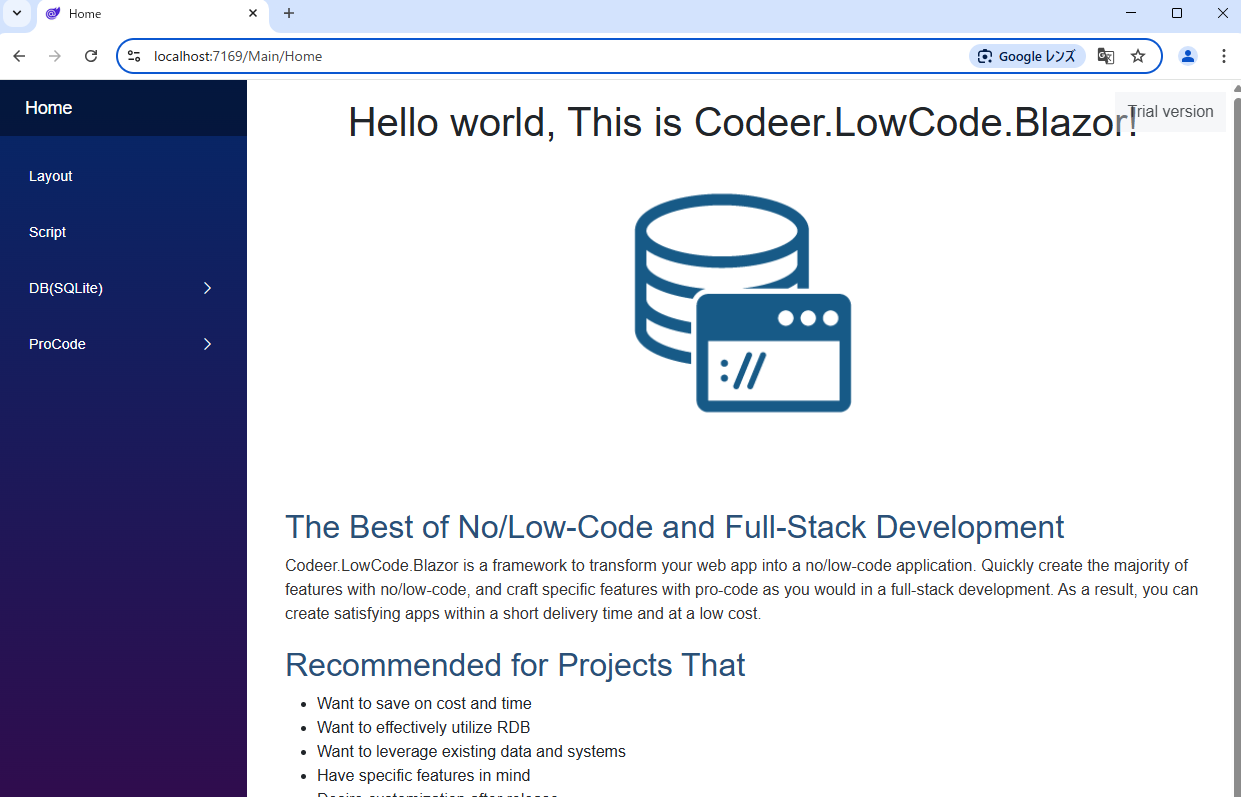Click the Hello world main heading
The width and height of the screenshot is (1241, 797).
pos(743,123)
